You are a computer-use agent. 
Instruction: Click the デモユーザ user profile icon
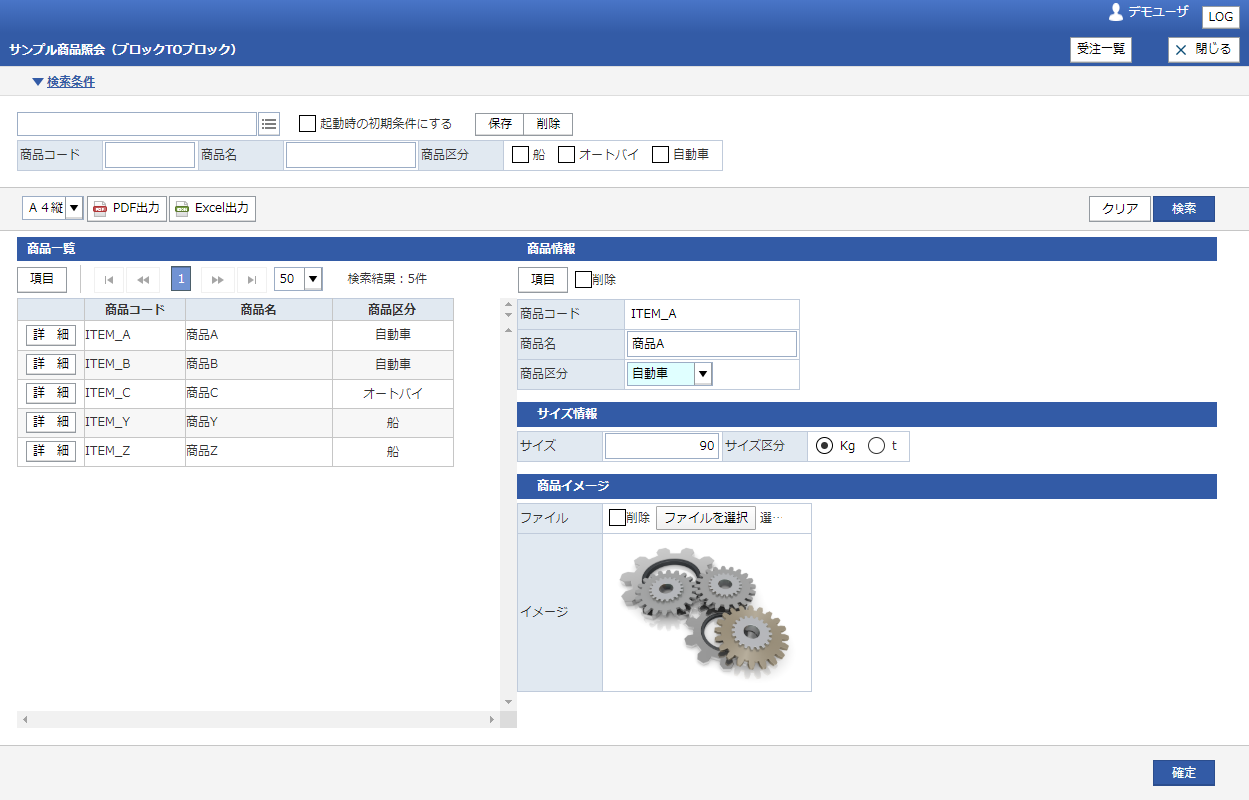pos(1117,12)
